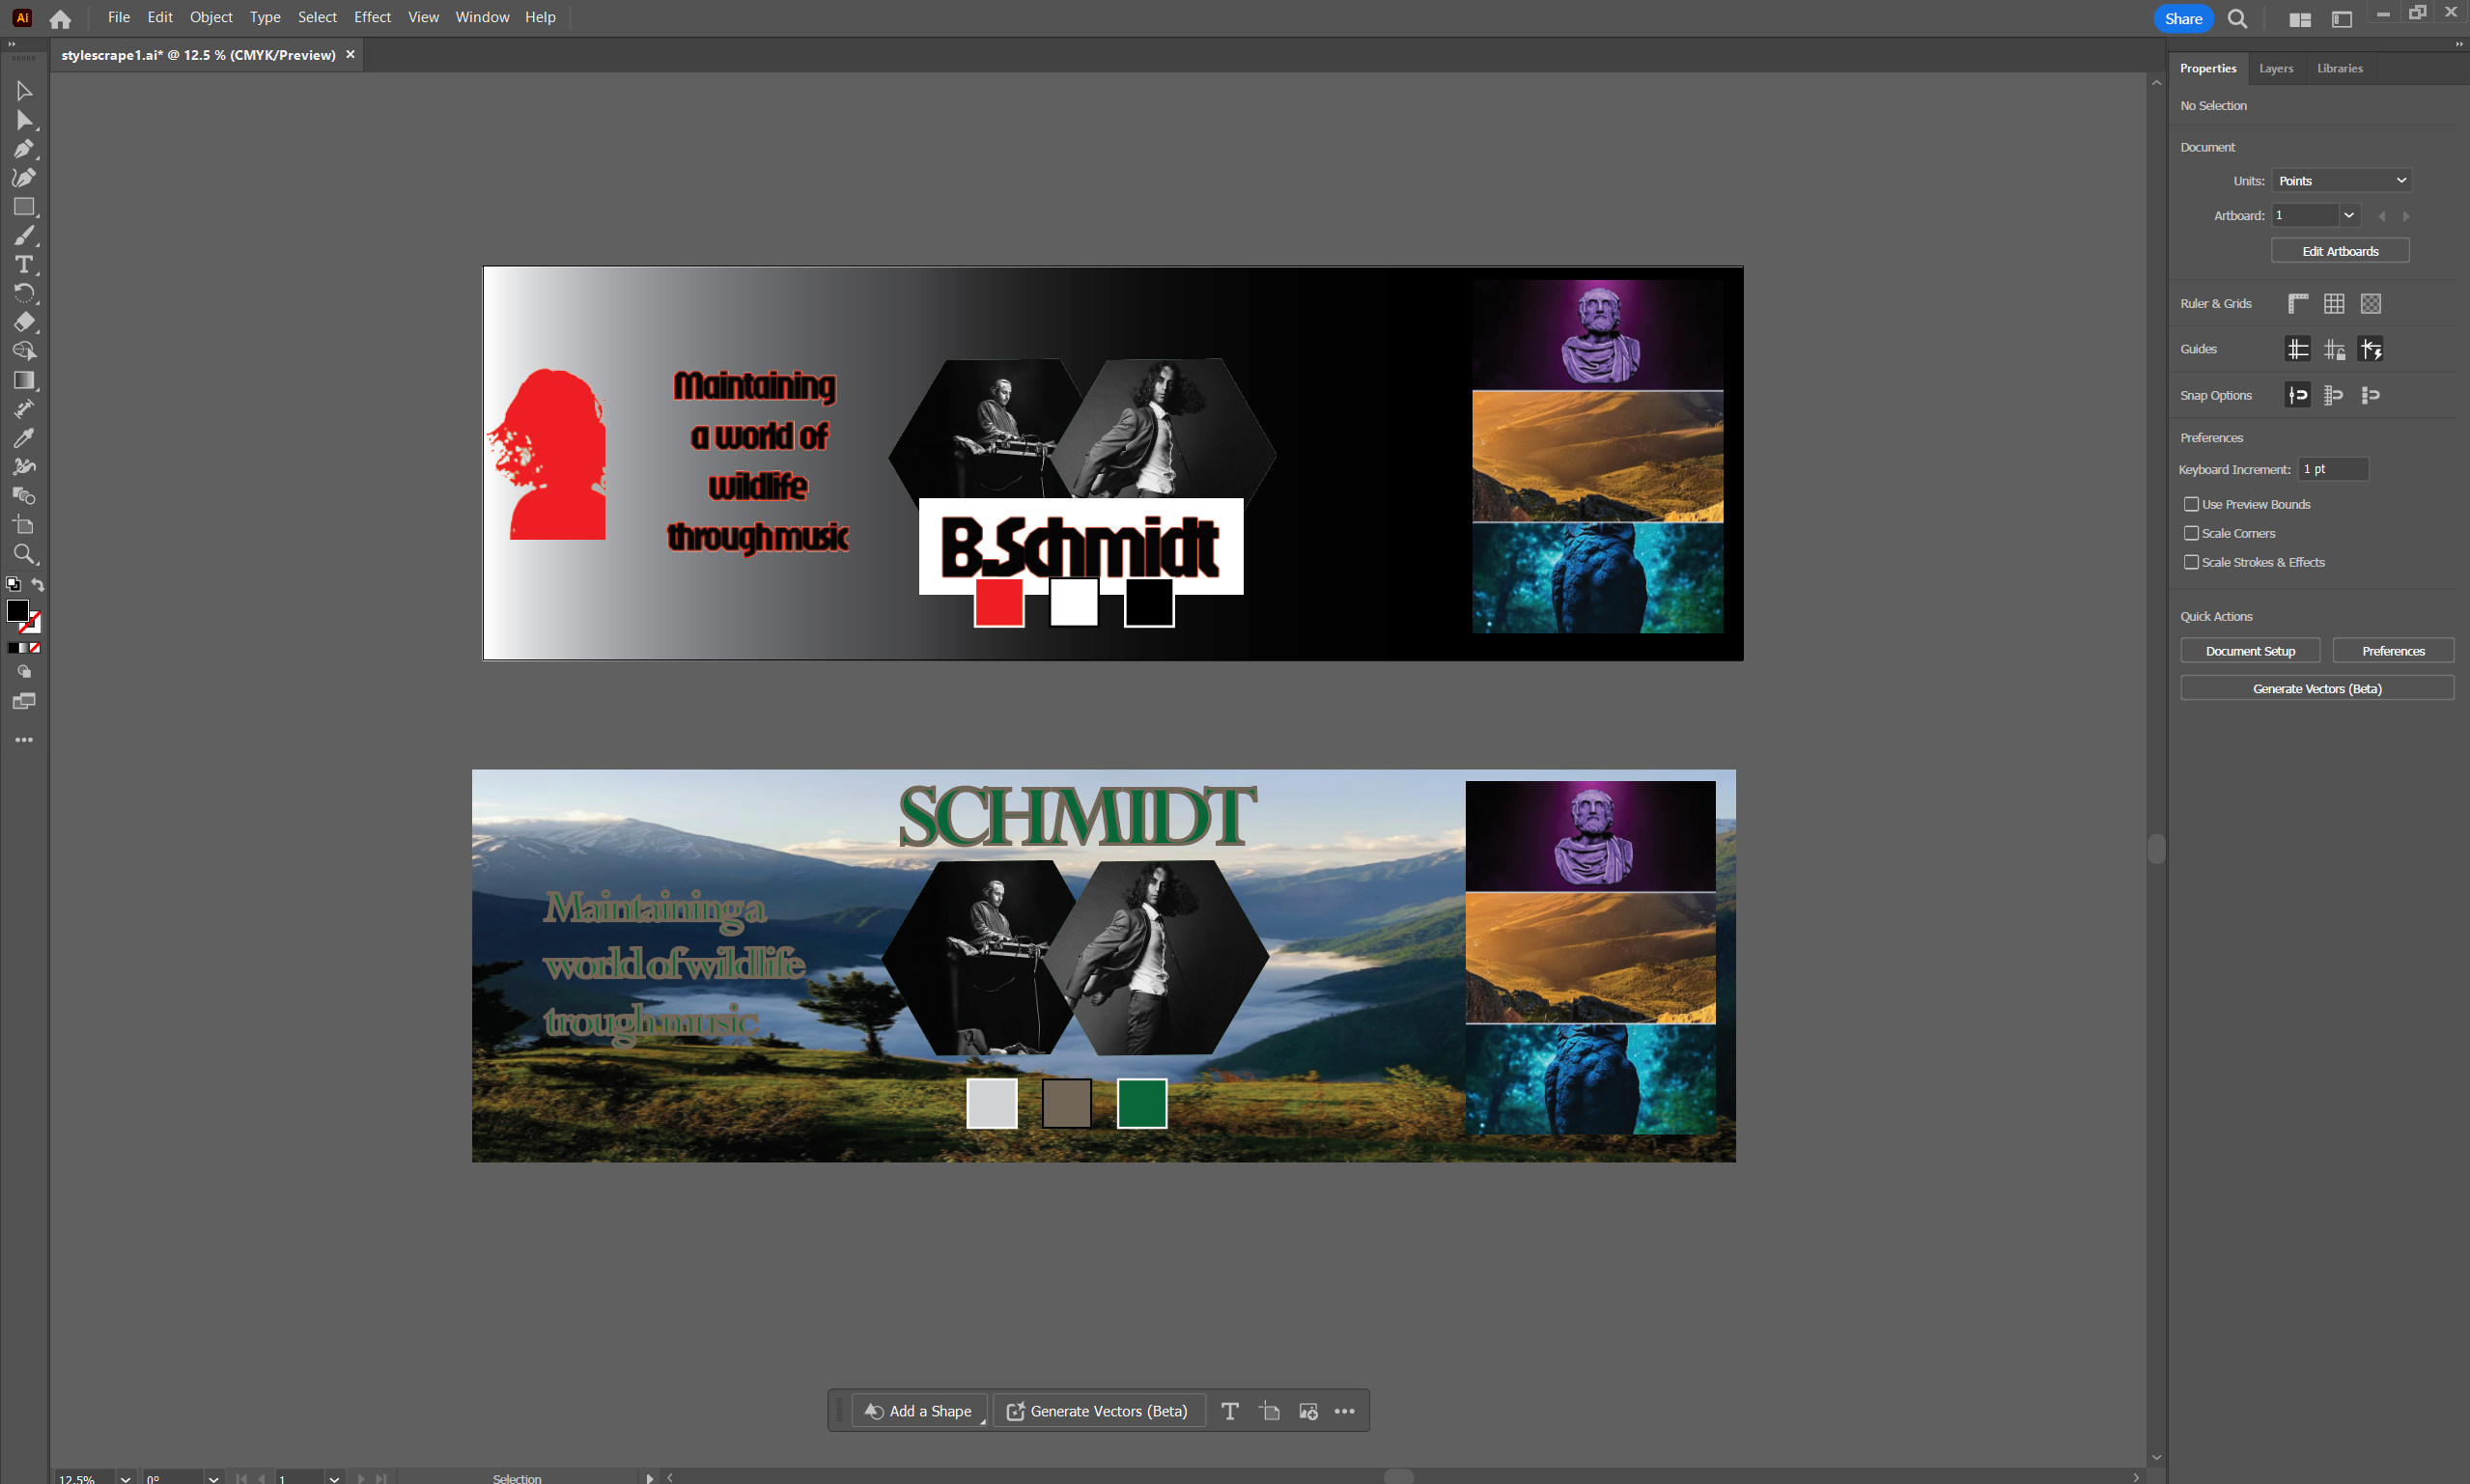Enable Scale Strokes & Effects
This screenshot has width=2470, height=1484.
(2191, 562)
